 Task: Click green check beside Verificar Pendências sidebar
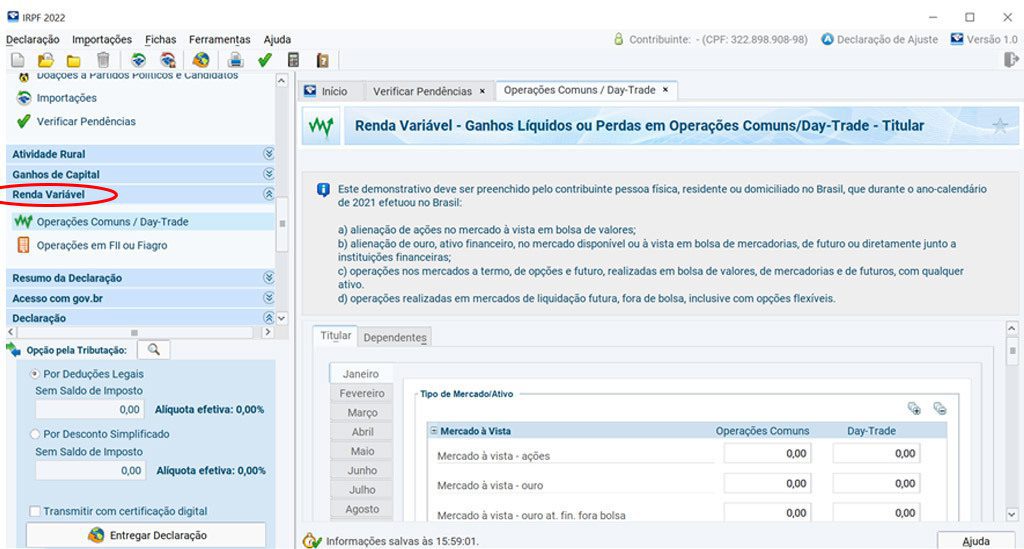coord(24,121)
